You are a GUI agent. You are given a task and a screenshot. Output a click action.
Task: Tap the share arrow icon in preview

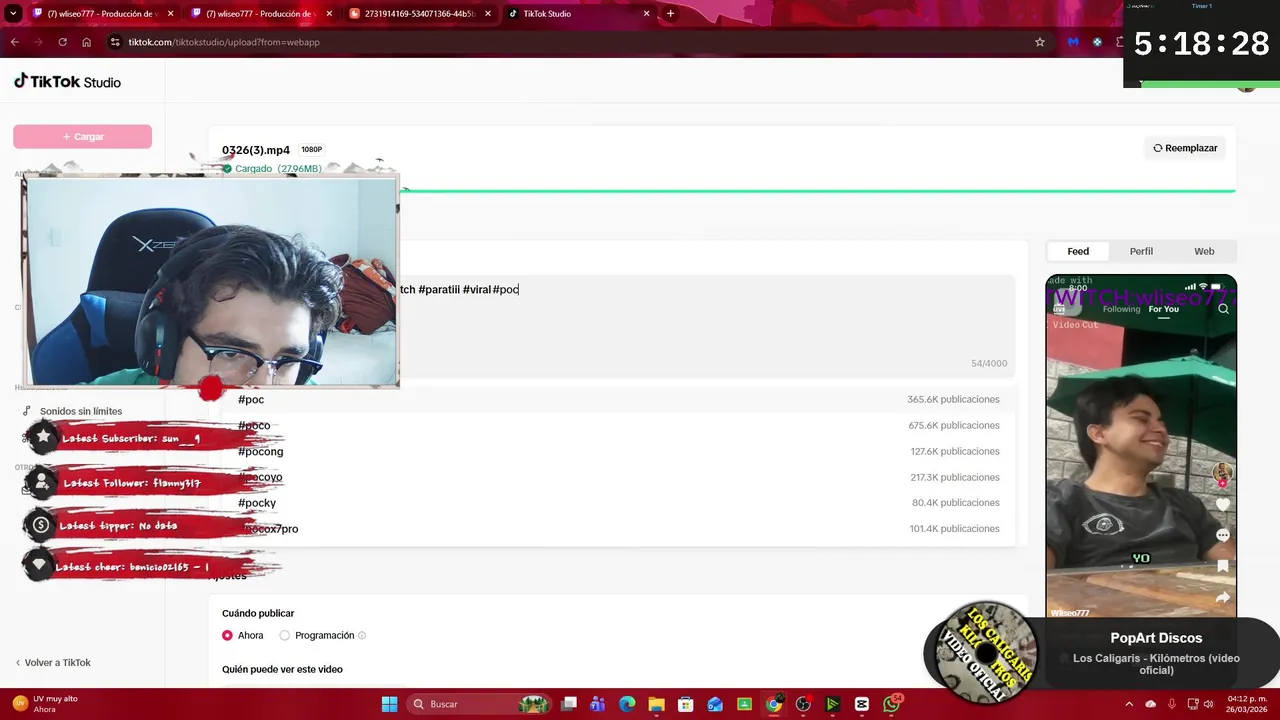tap(1222, 597)
